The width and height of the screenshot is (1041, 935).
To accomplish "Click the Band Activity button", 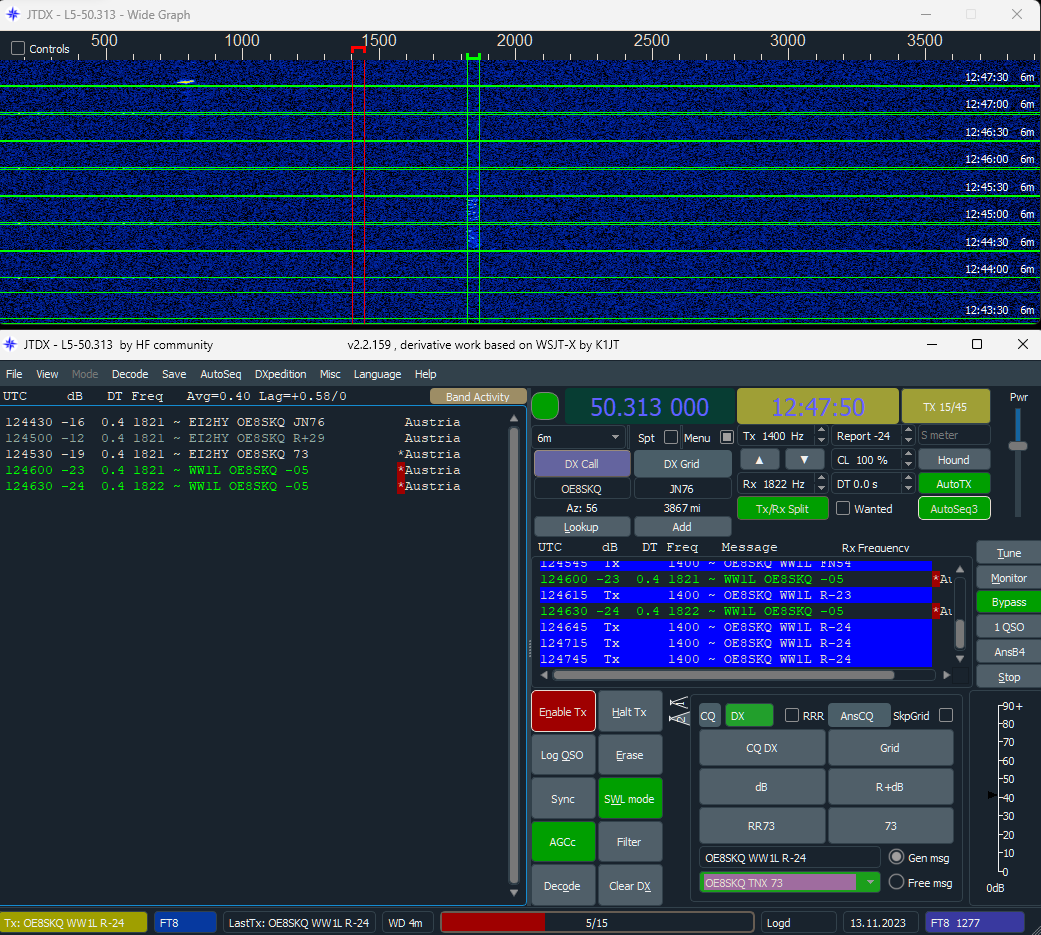I will (x=477, y=396).
